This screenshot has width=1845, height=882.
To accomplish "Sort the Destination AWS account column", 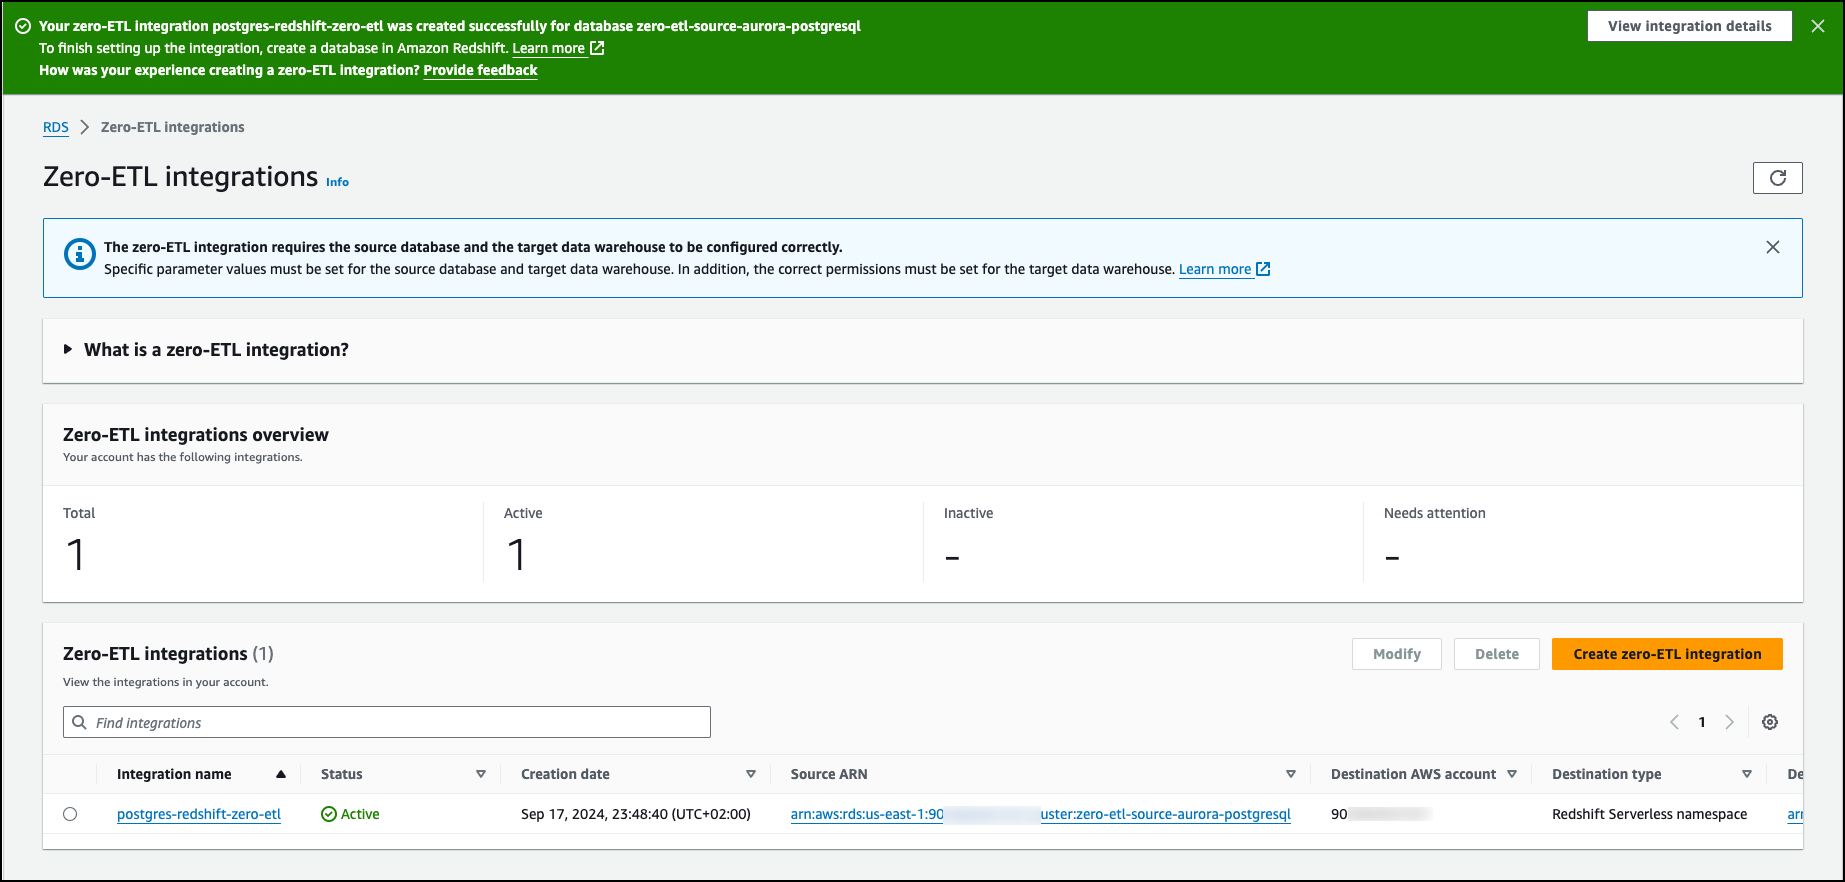I will coord(1512,774).
